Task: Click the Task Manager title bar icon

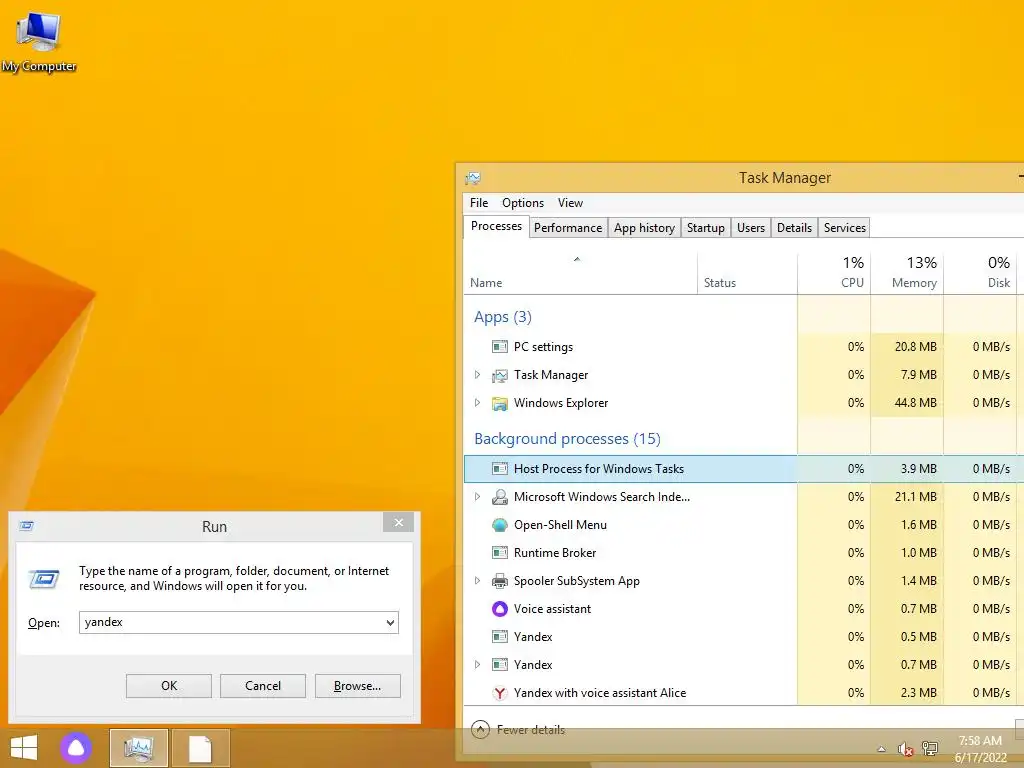Action: pos(473,178)
